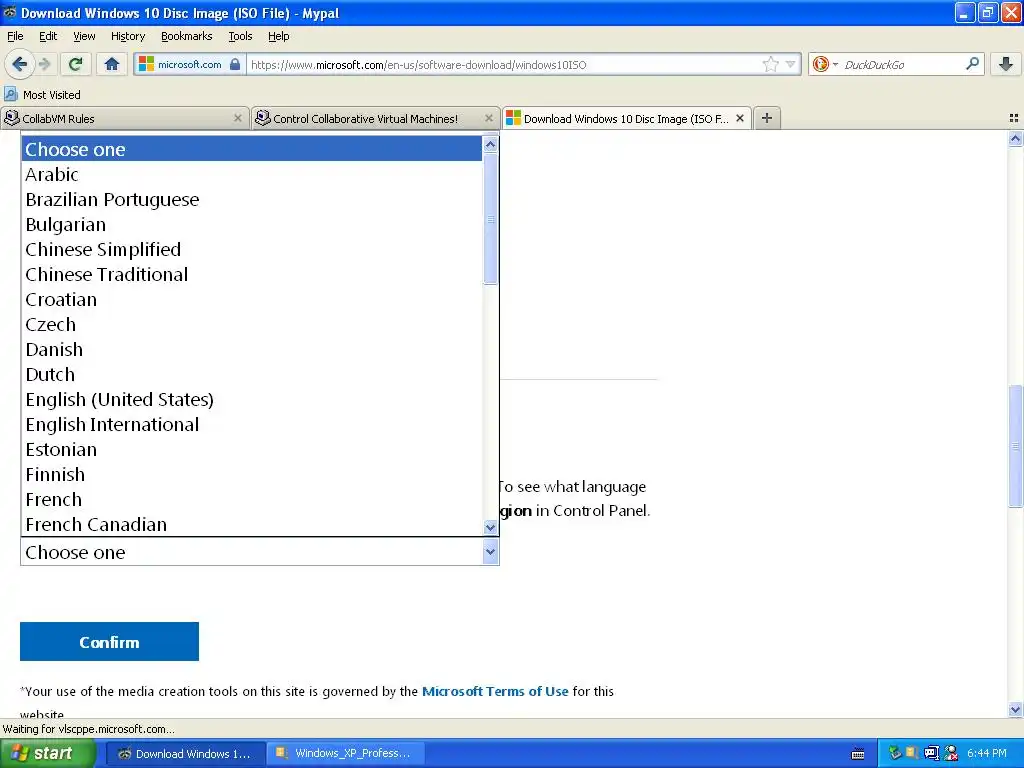Click the on-screen keyboard taskbar icon

click(858, 754)
